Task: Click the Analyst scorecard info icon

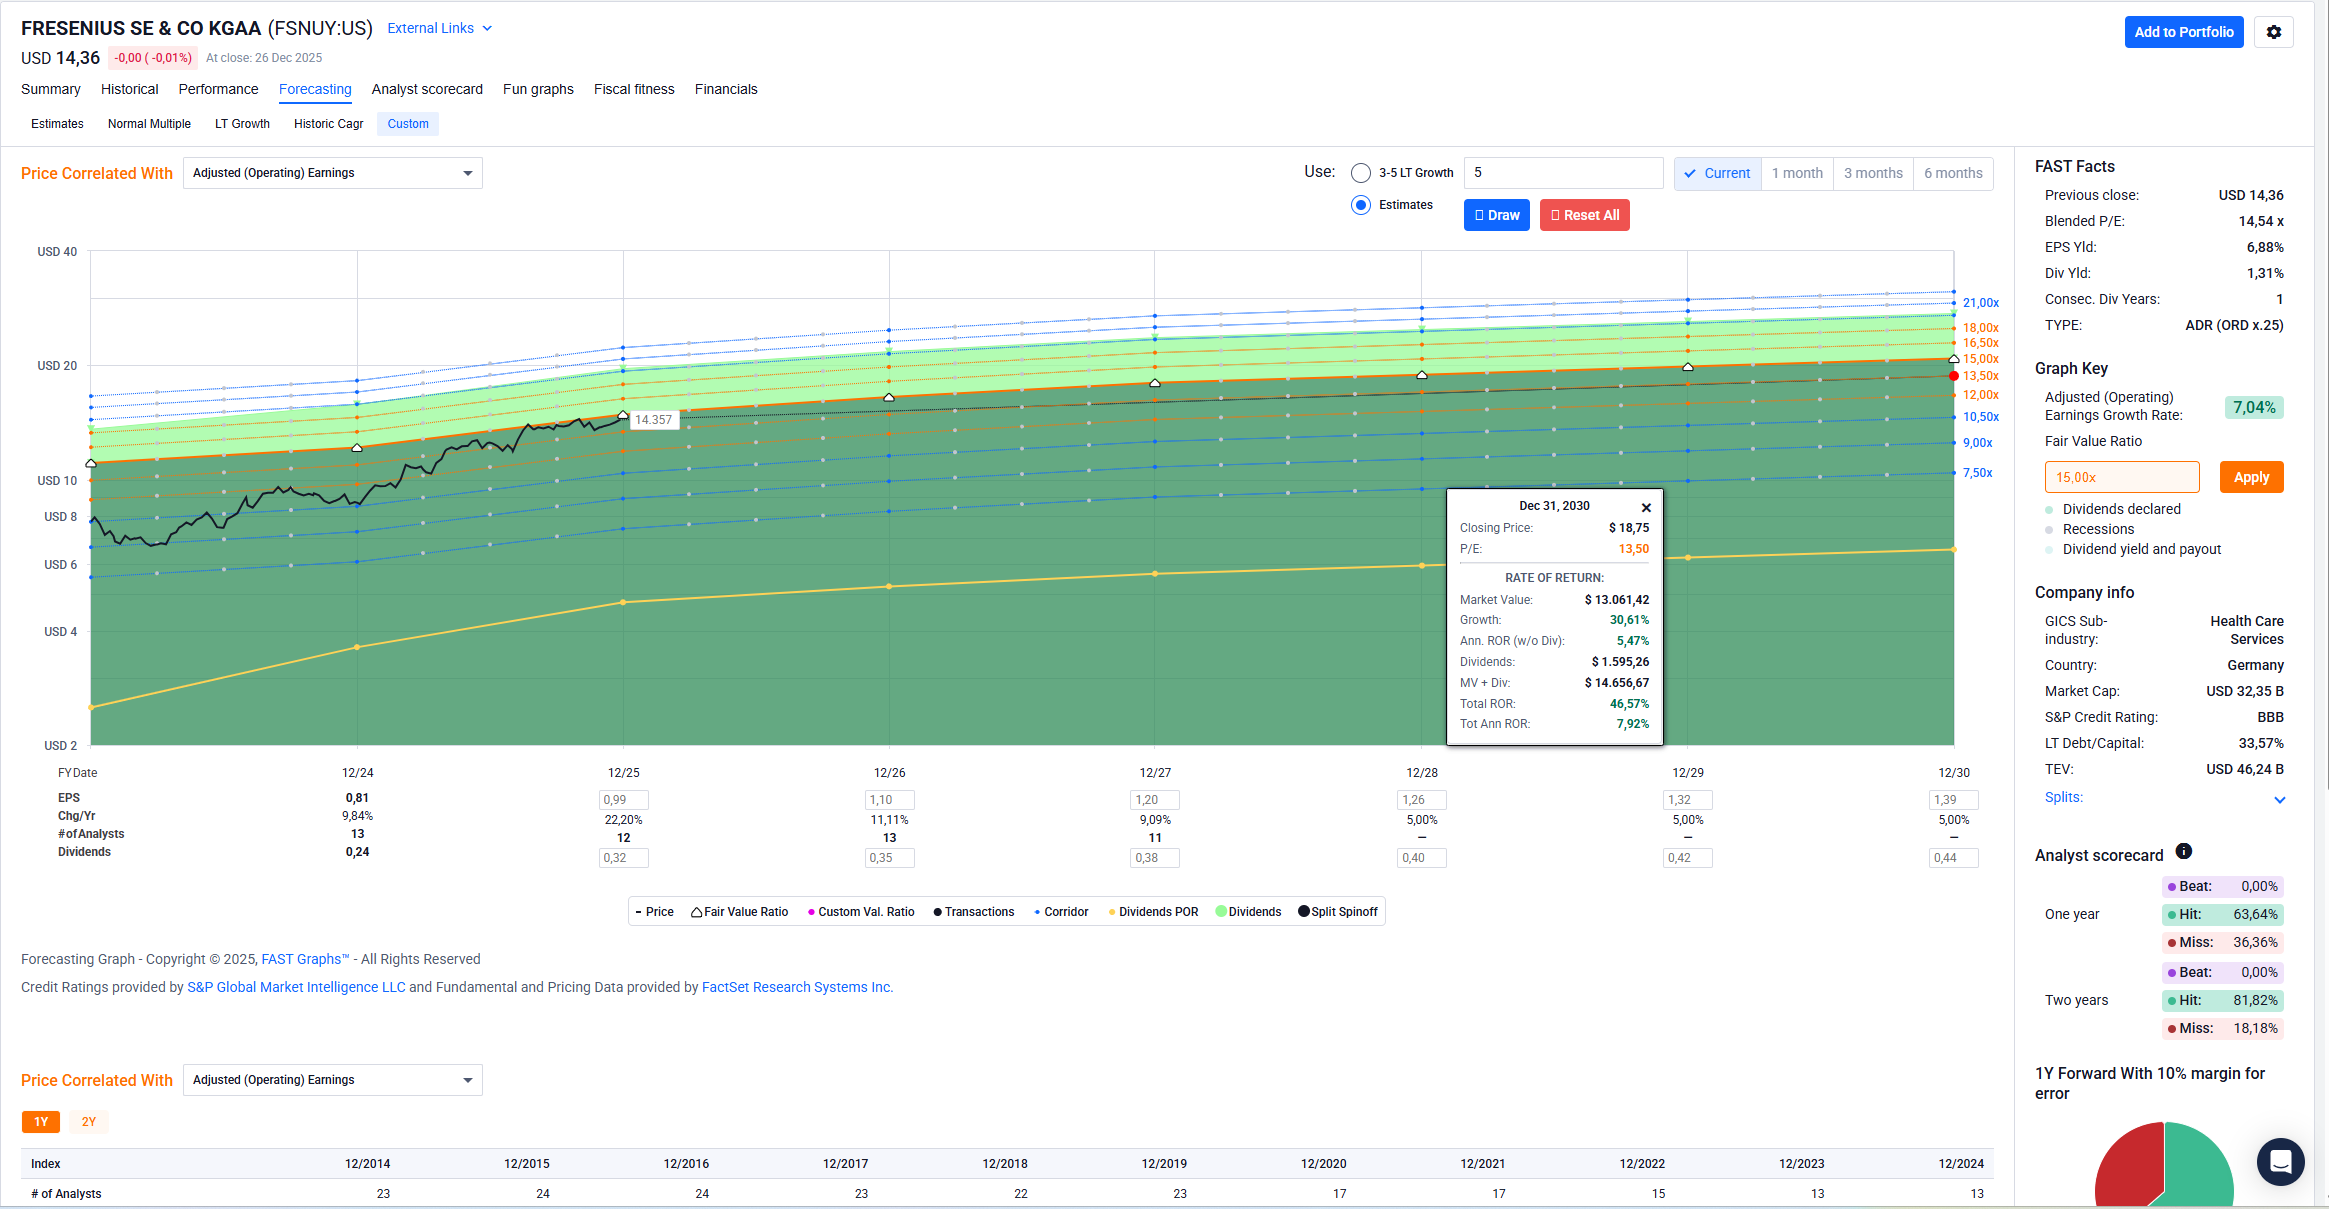Action: click(2184, 851)
